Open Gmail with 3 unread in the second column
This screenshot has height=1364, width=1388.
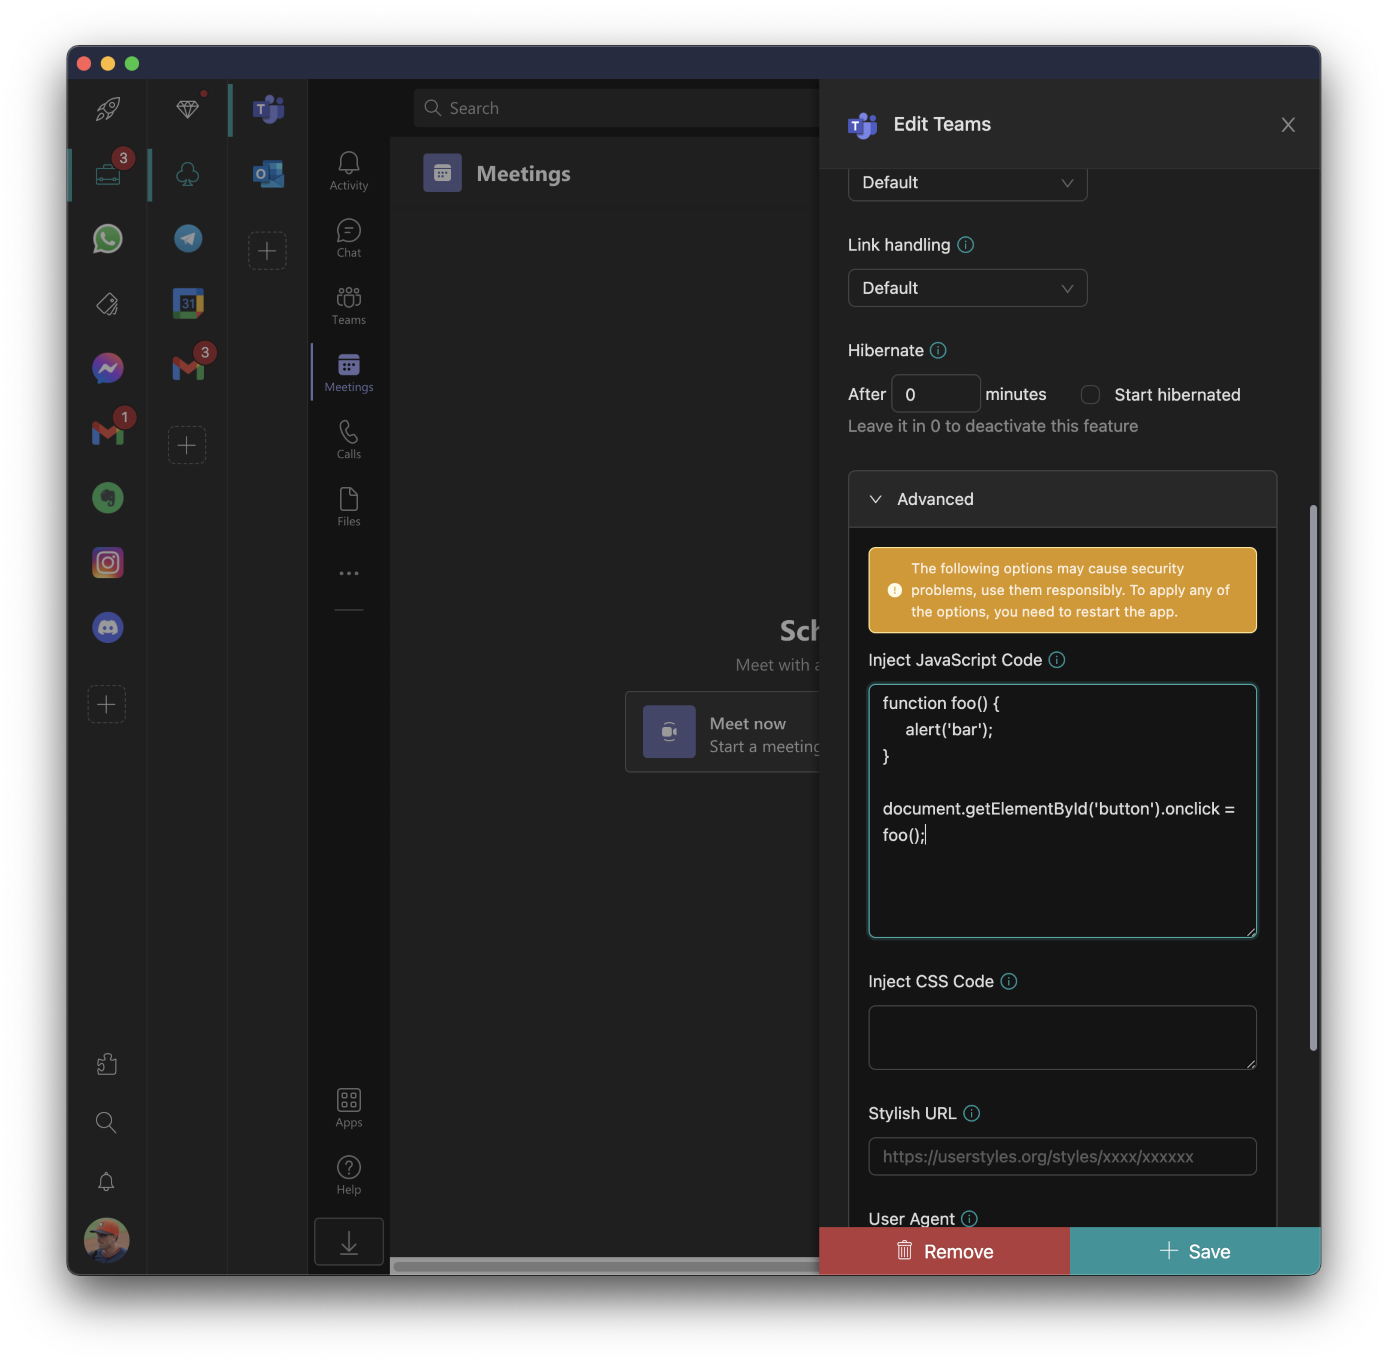coord(188,368)
